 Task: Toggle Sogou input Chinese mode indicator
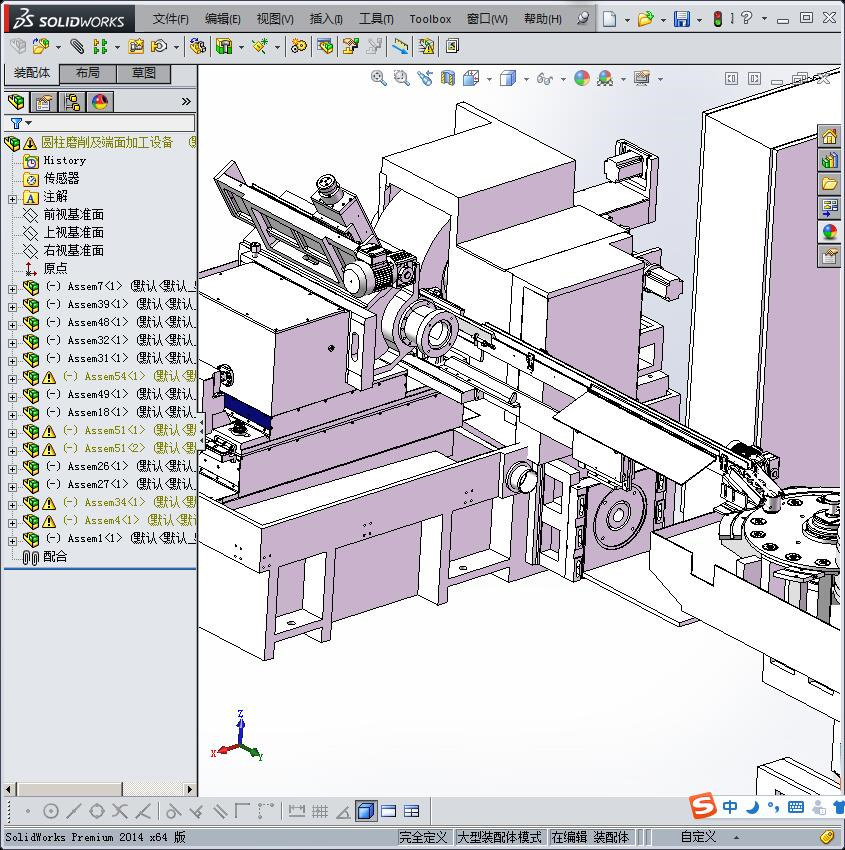[x=731, y=807]
